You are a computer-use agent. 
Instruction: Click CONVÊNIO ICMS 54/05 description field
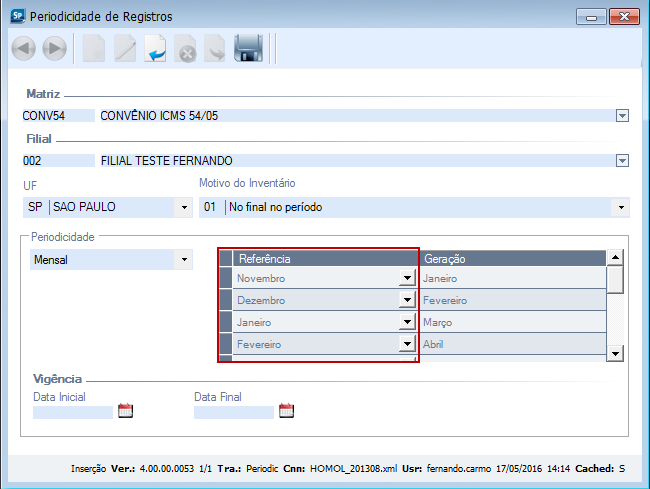coord(357,116)
